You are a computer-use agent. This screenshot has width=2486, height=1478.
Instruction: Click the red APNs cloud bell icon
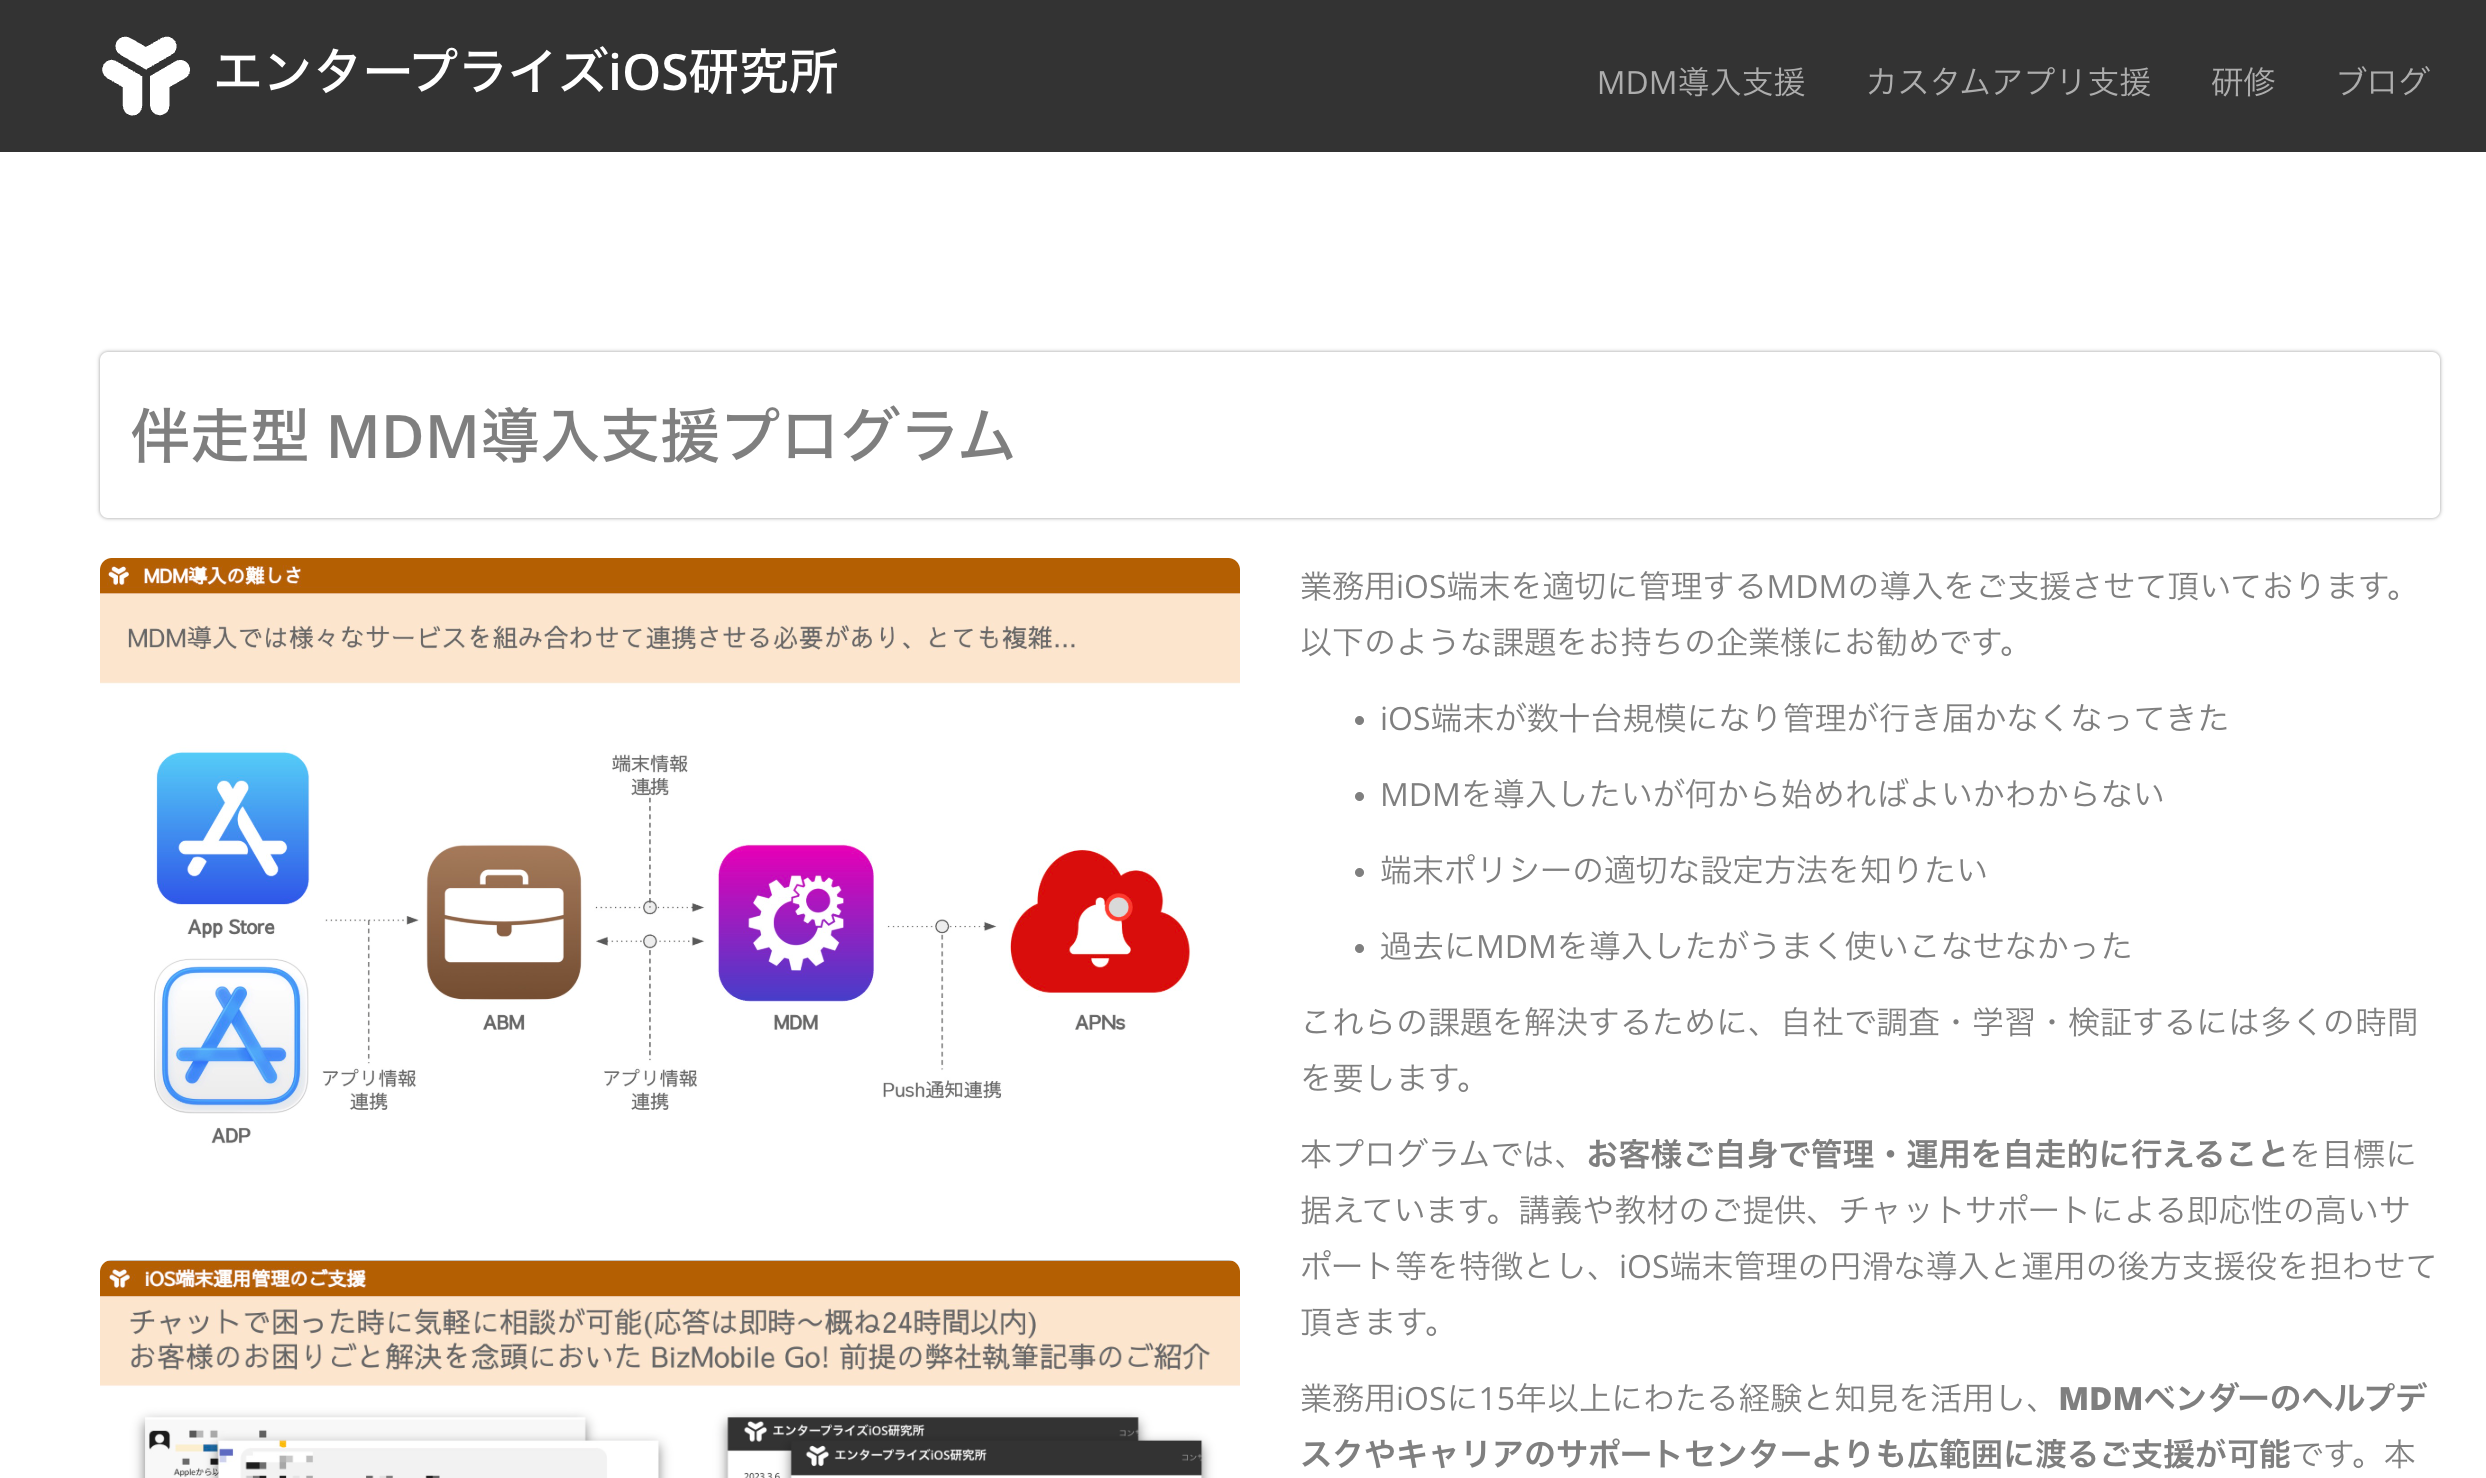click(1098, 925)
